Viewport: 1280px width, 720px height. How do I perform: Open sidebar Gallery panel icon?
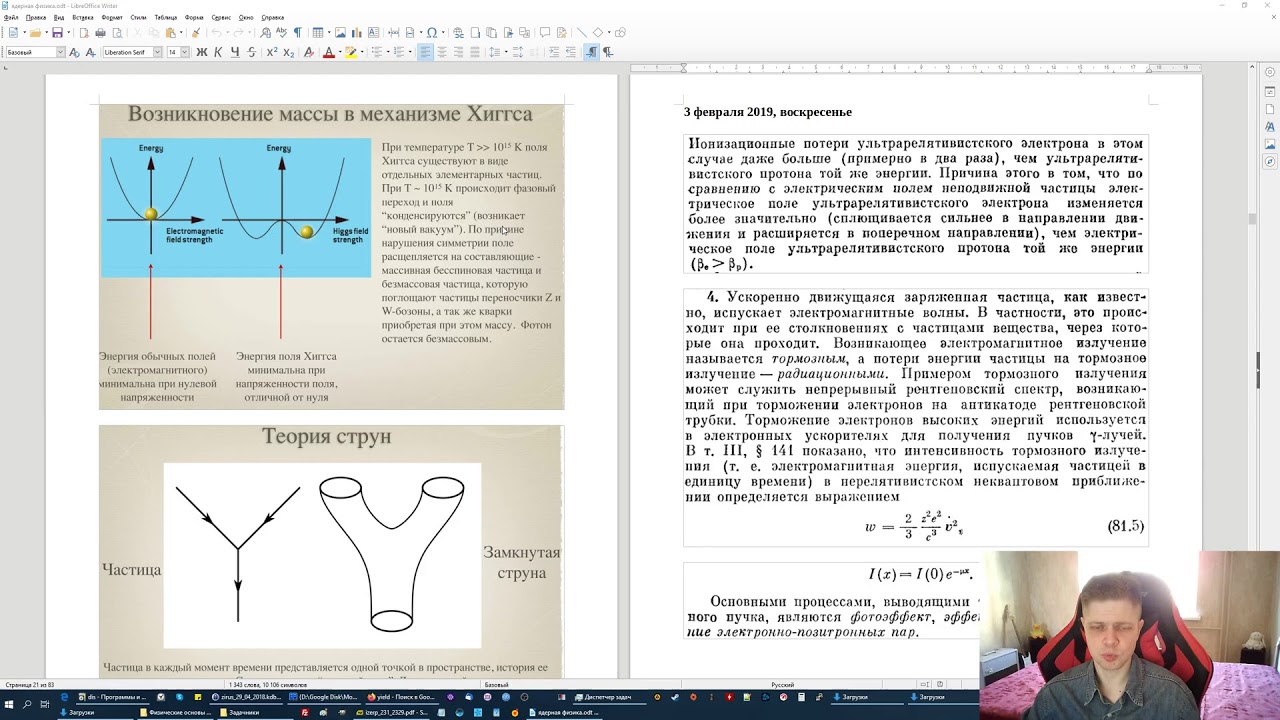coord(1270,144)
